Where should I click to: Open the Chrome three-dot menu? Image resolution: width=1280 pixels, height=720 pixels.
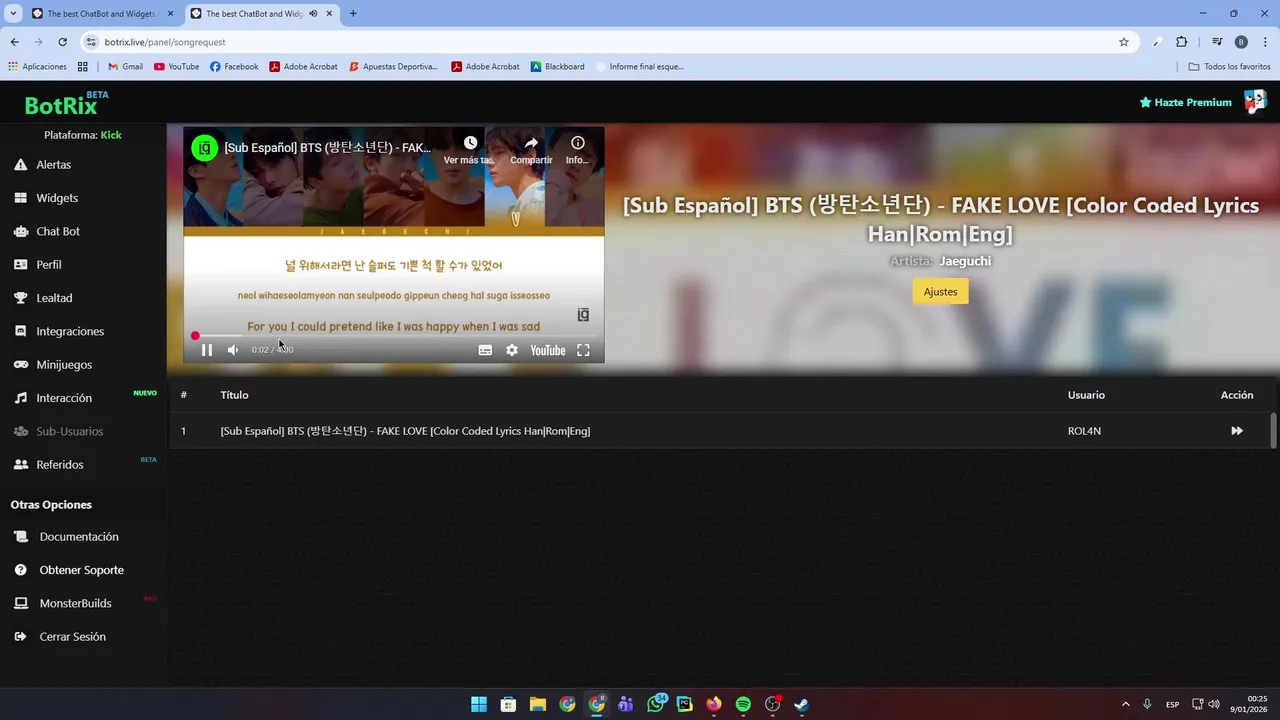point(1265,42)
